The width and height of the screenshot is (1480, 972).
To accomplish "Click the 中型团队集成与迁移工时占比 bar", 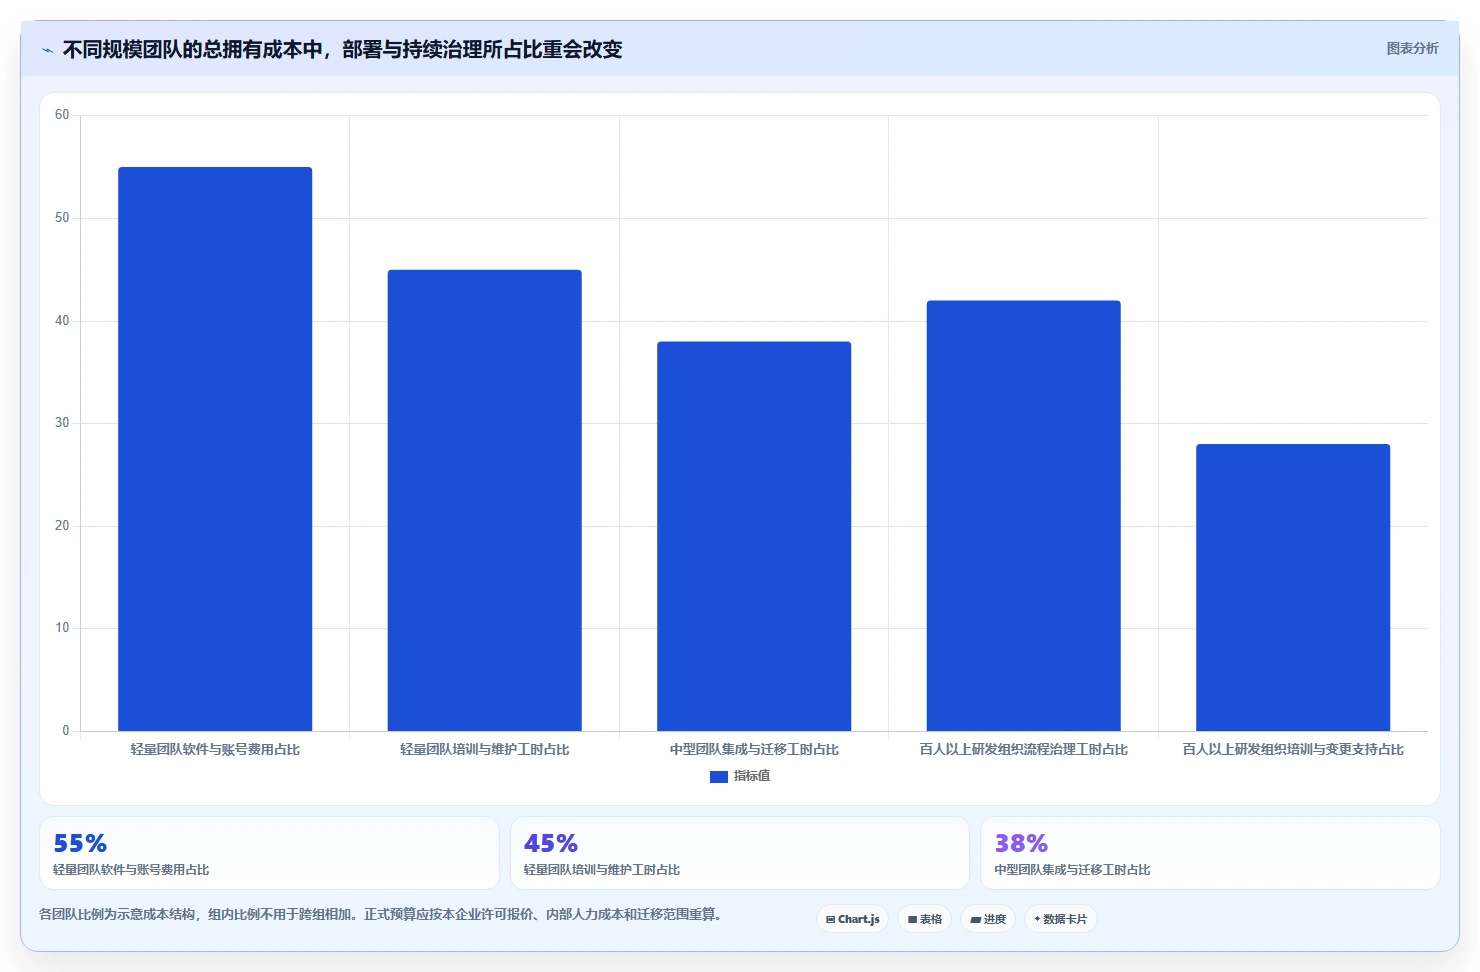I will (x=754, y=536).
